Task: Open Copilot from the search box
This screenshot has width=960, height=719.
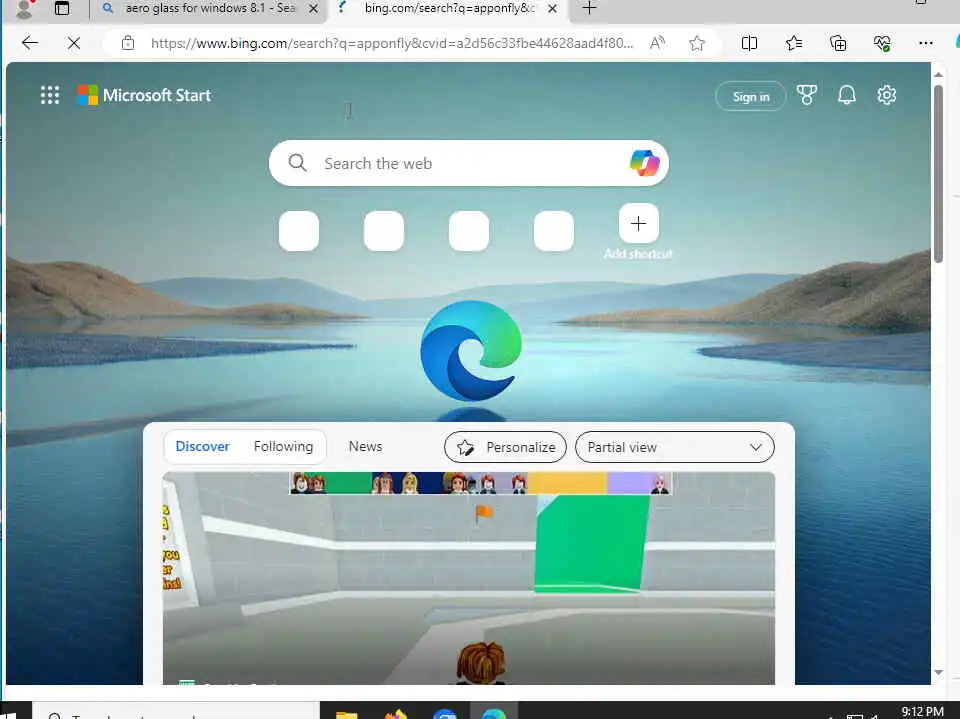Action: point(644,163)
